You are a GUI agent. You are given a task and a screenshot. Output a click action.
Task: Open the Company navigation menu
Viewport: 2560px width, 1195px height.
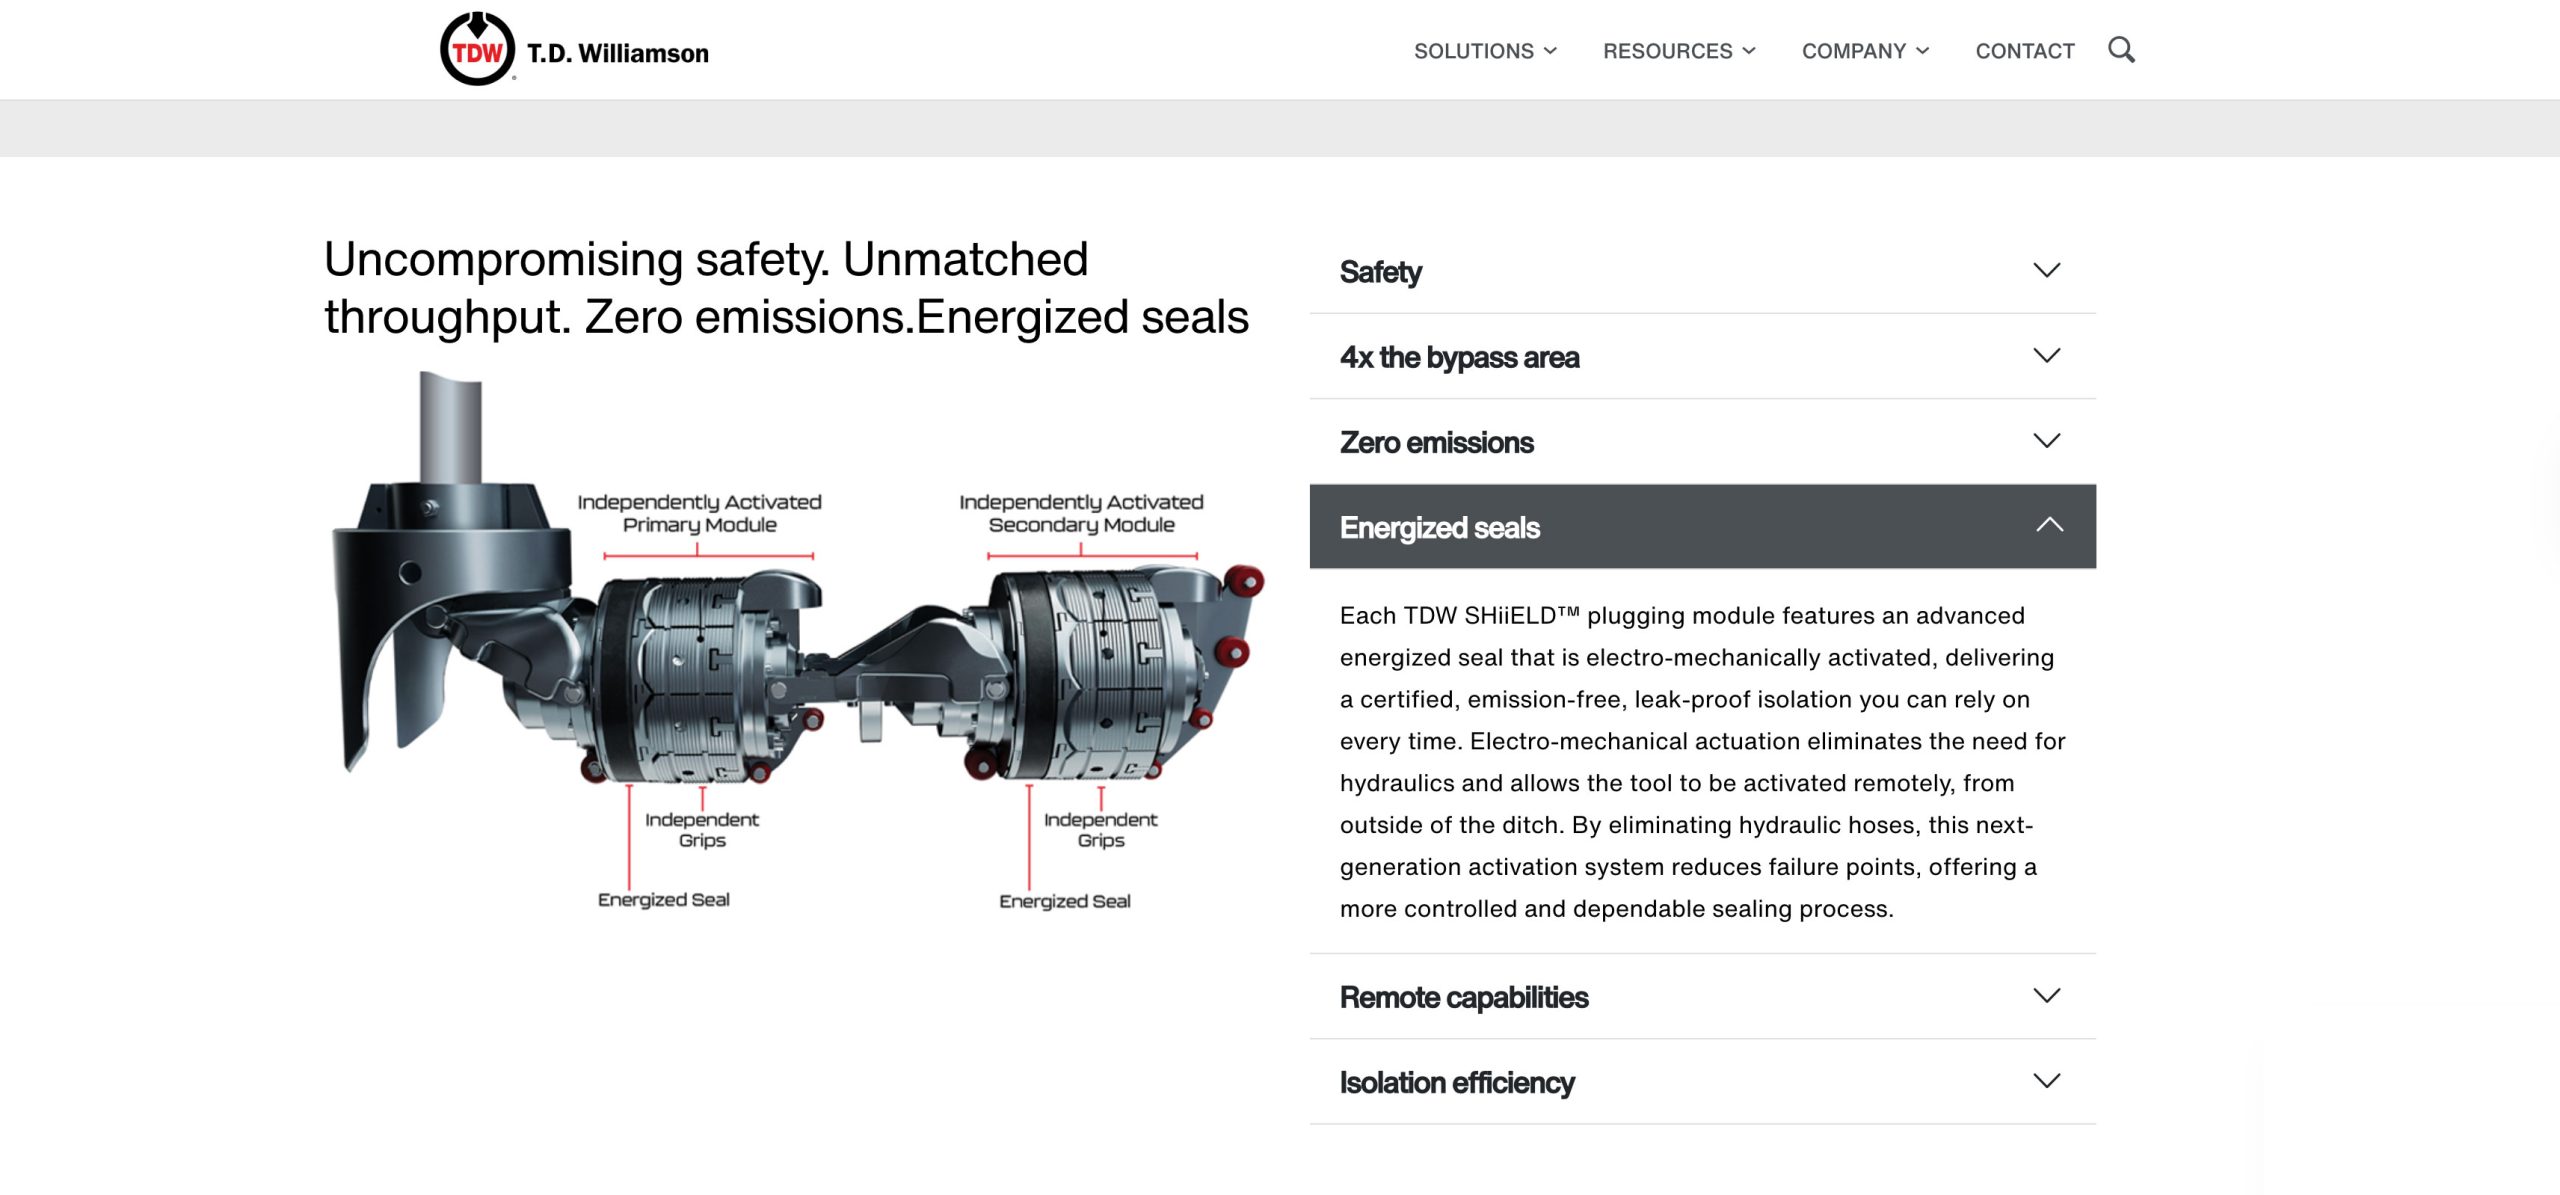pos(1865,51)
